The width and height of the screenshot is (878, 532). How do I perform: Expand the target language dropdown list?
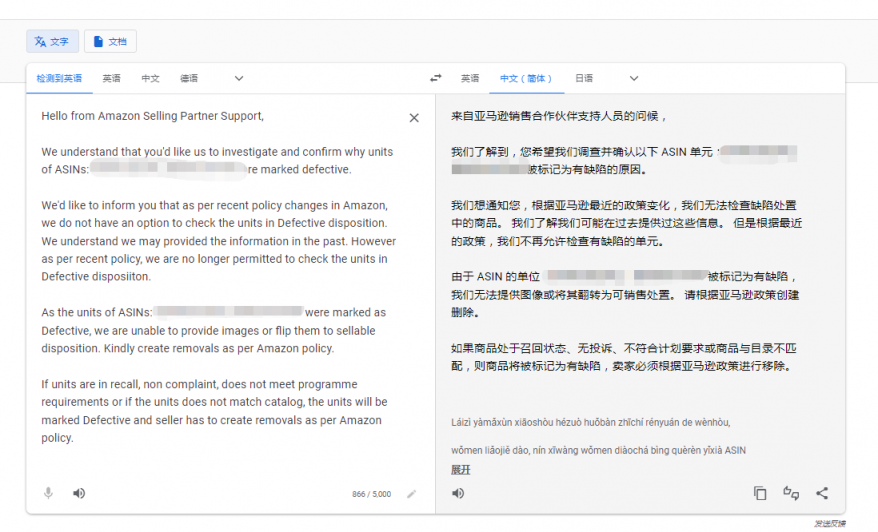click(x=634, y=78)
